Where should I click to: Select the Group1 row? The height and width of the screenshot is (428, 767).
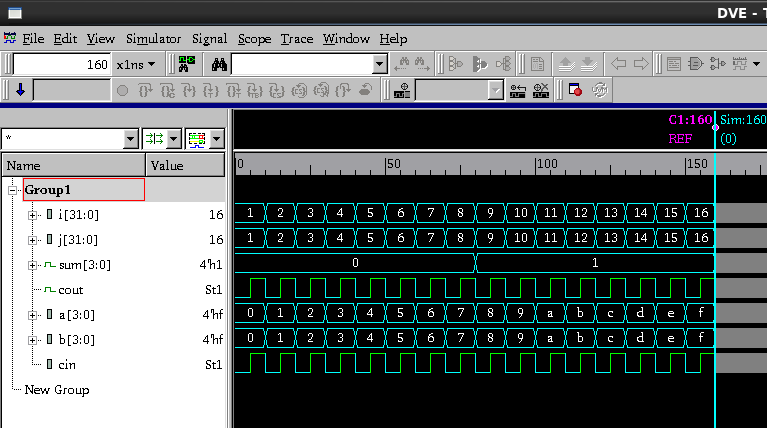(84, 190)
